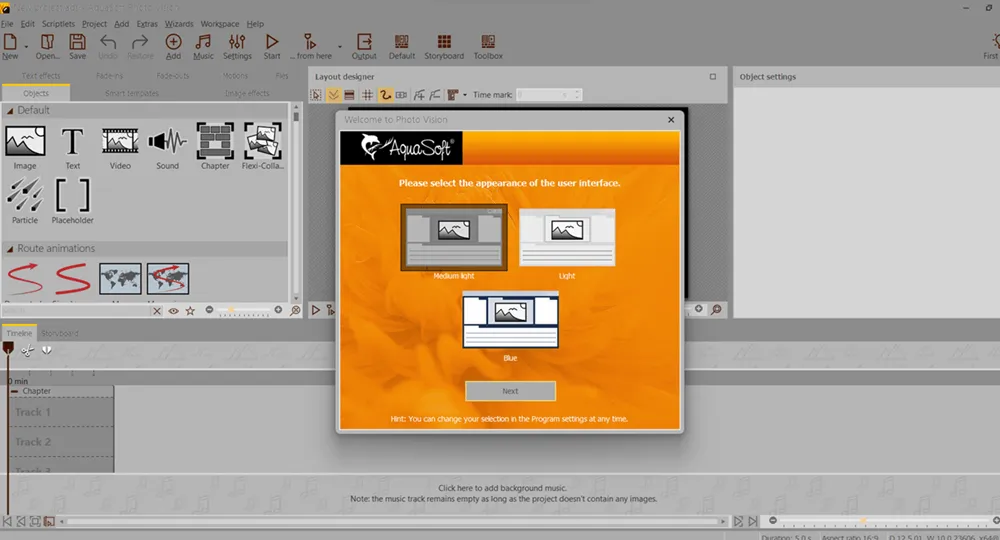Click here to add background music

(x=502, y=488)
